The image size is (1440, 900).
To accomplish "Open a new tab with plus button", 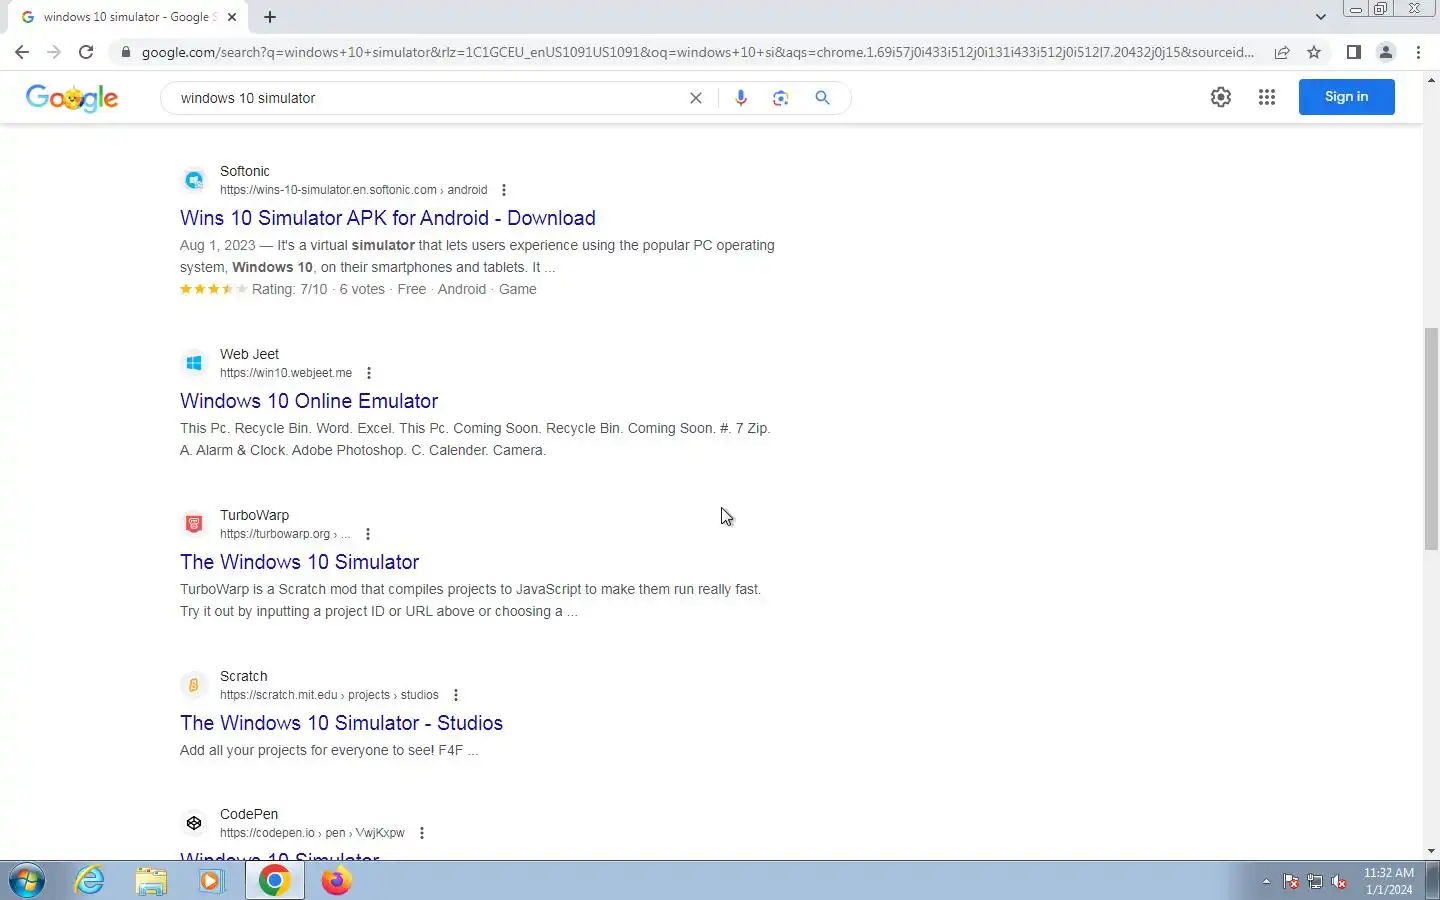I will (x=270, y=17).
